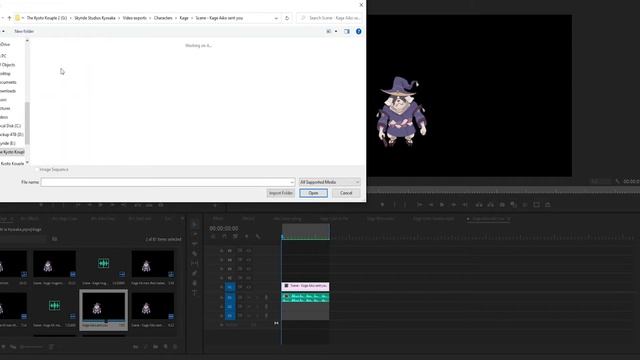Expand the address bar history dropdown
The image size is (640, 360).
pyautogui.click(x=276, y=18)
